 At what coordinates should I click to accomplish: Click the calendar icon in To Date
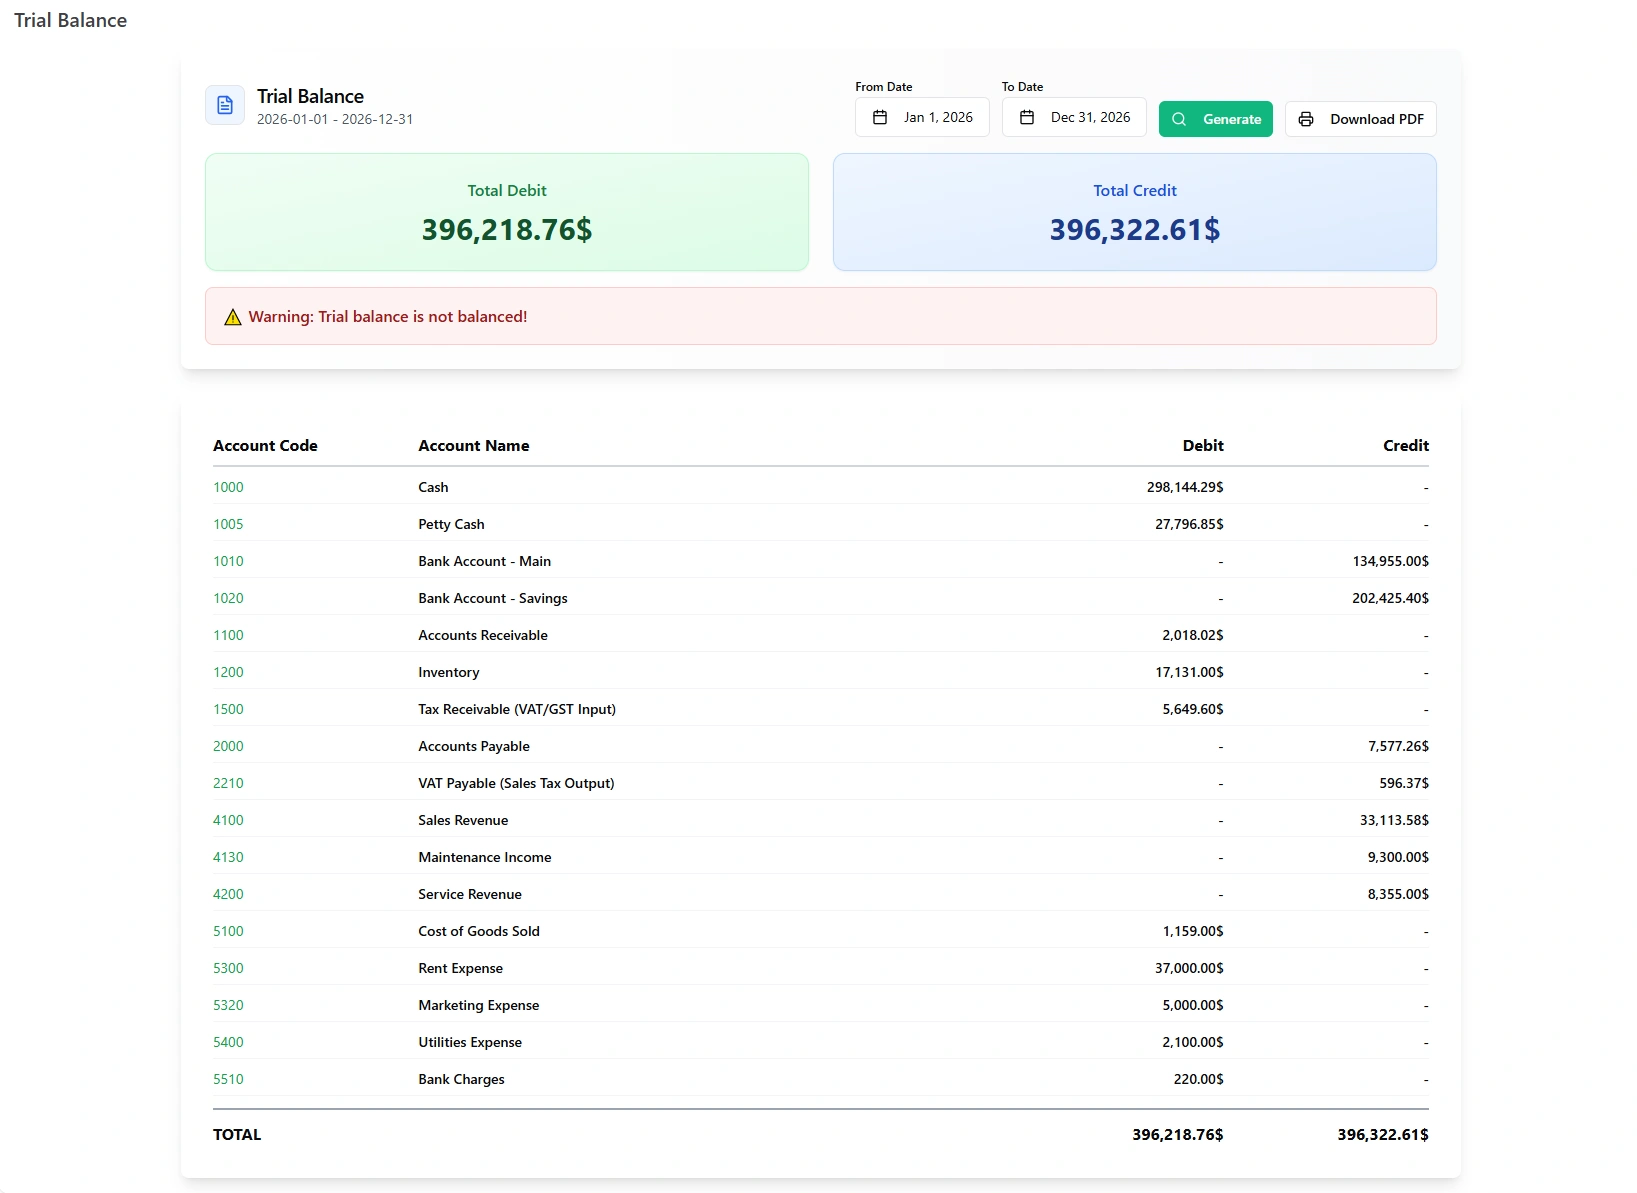tap(1027, 117)
